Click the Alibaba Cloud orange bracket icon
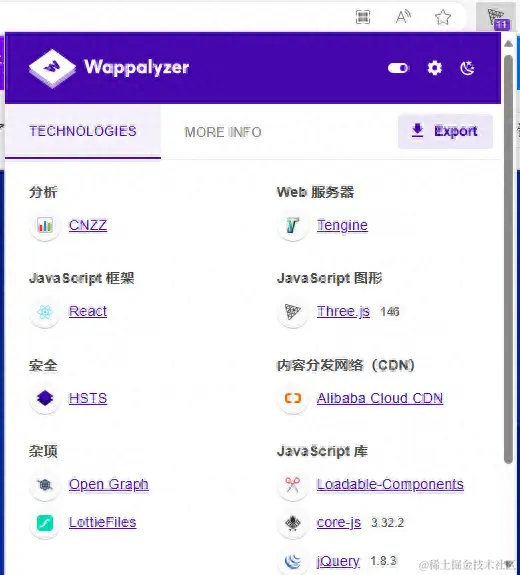Screen dimensions: 520x575 click(293, 398)
